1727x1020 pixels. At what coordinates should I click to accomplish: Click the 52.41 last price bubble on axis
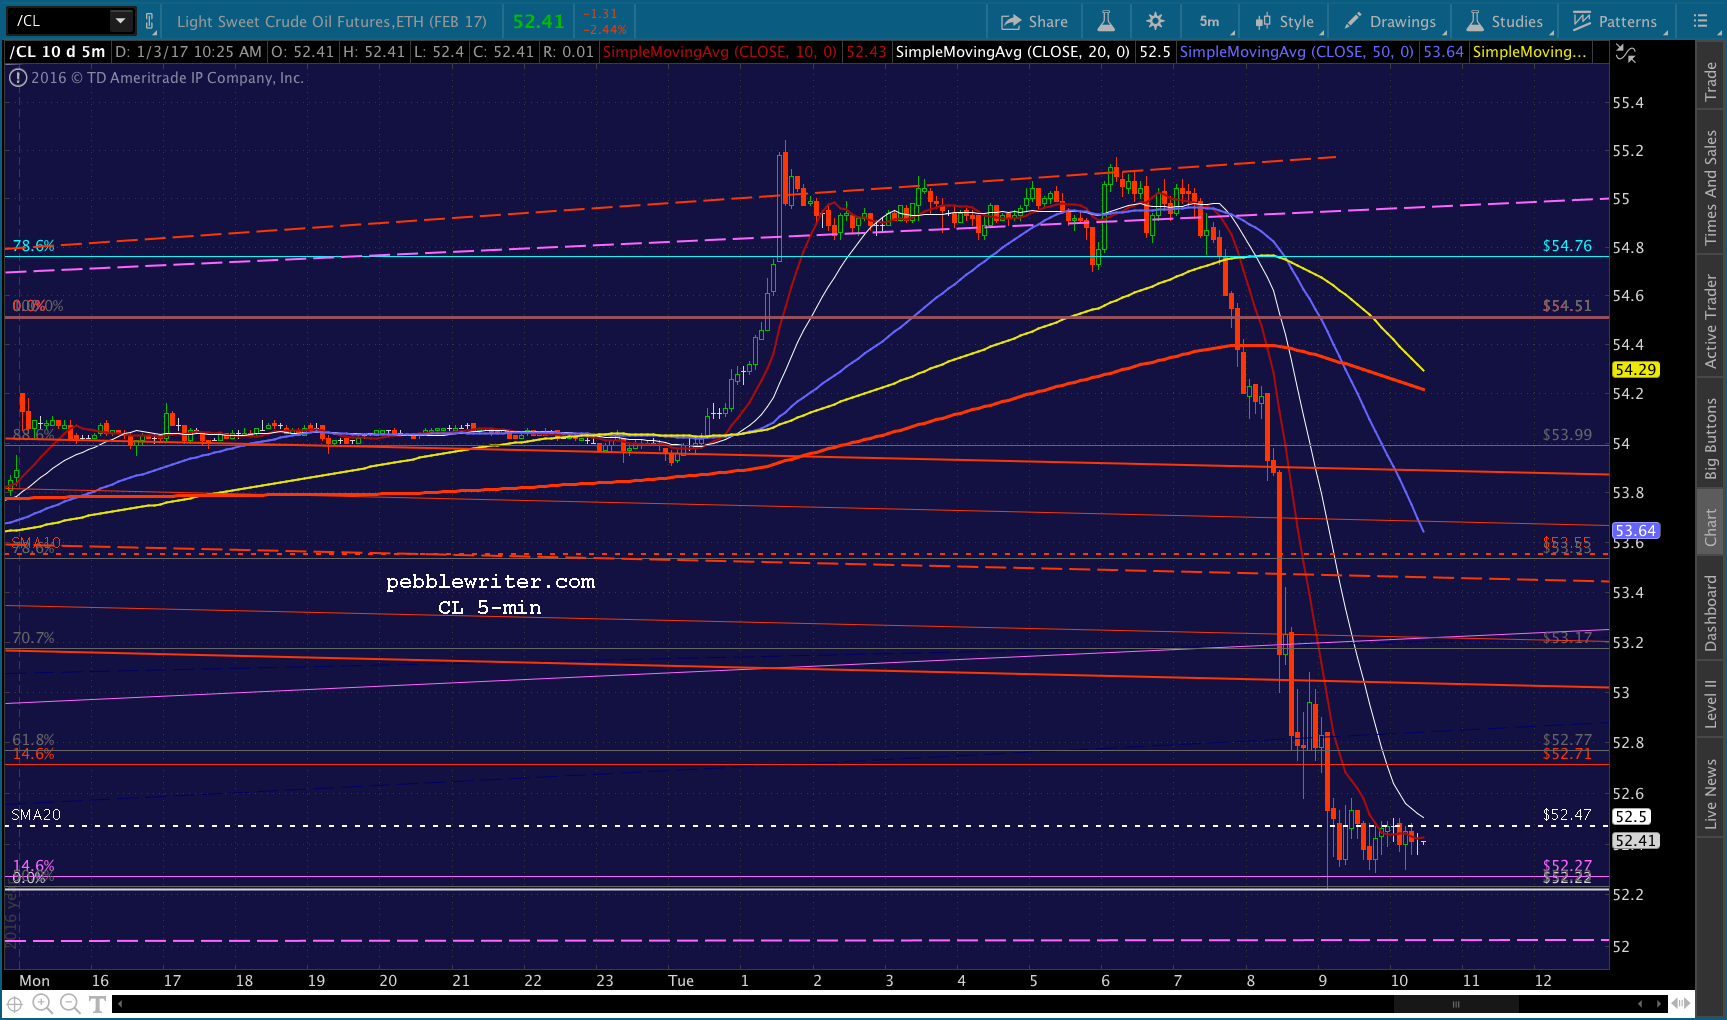(1636, 841)
